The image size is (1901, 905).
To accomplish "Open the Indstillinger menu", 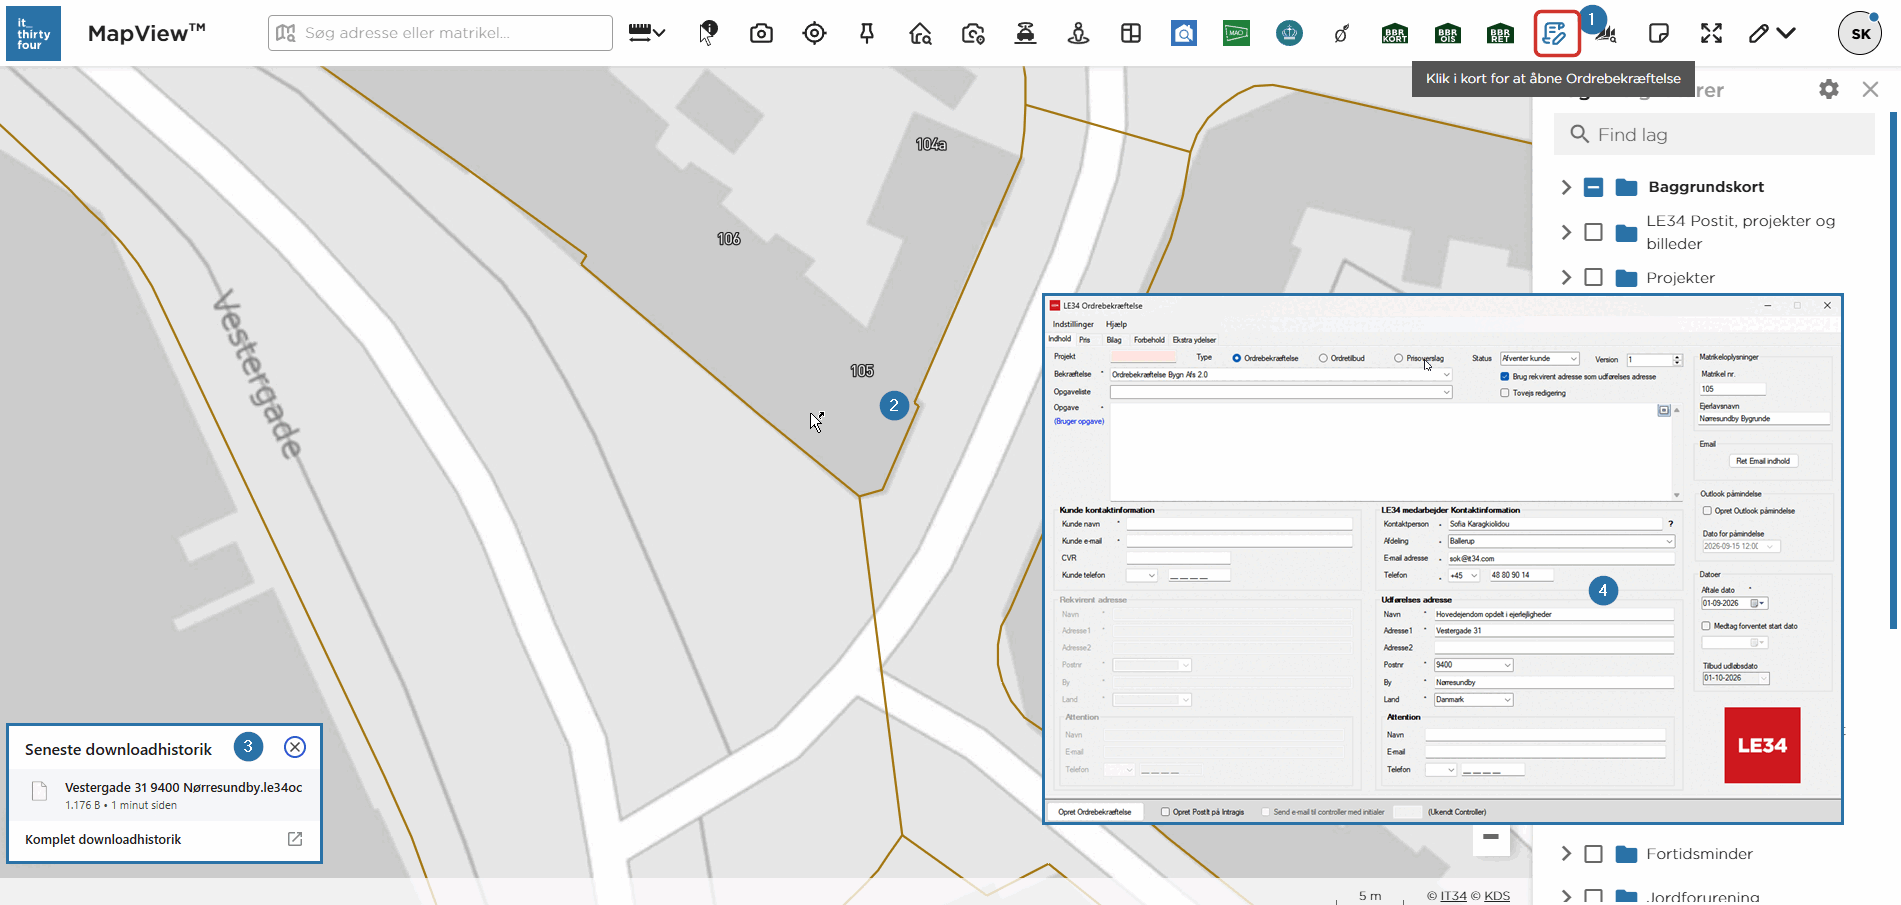I will pos(1073,324).
